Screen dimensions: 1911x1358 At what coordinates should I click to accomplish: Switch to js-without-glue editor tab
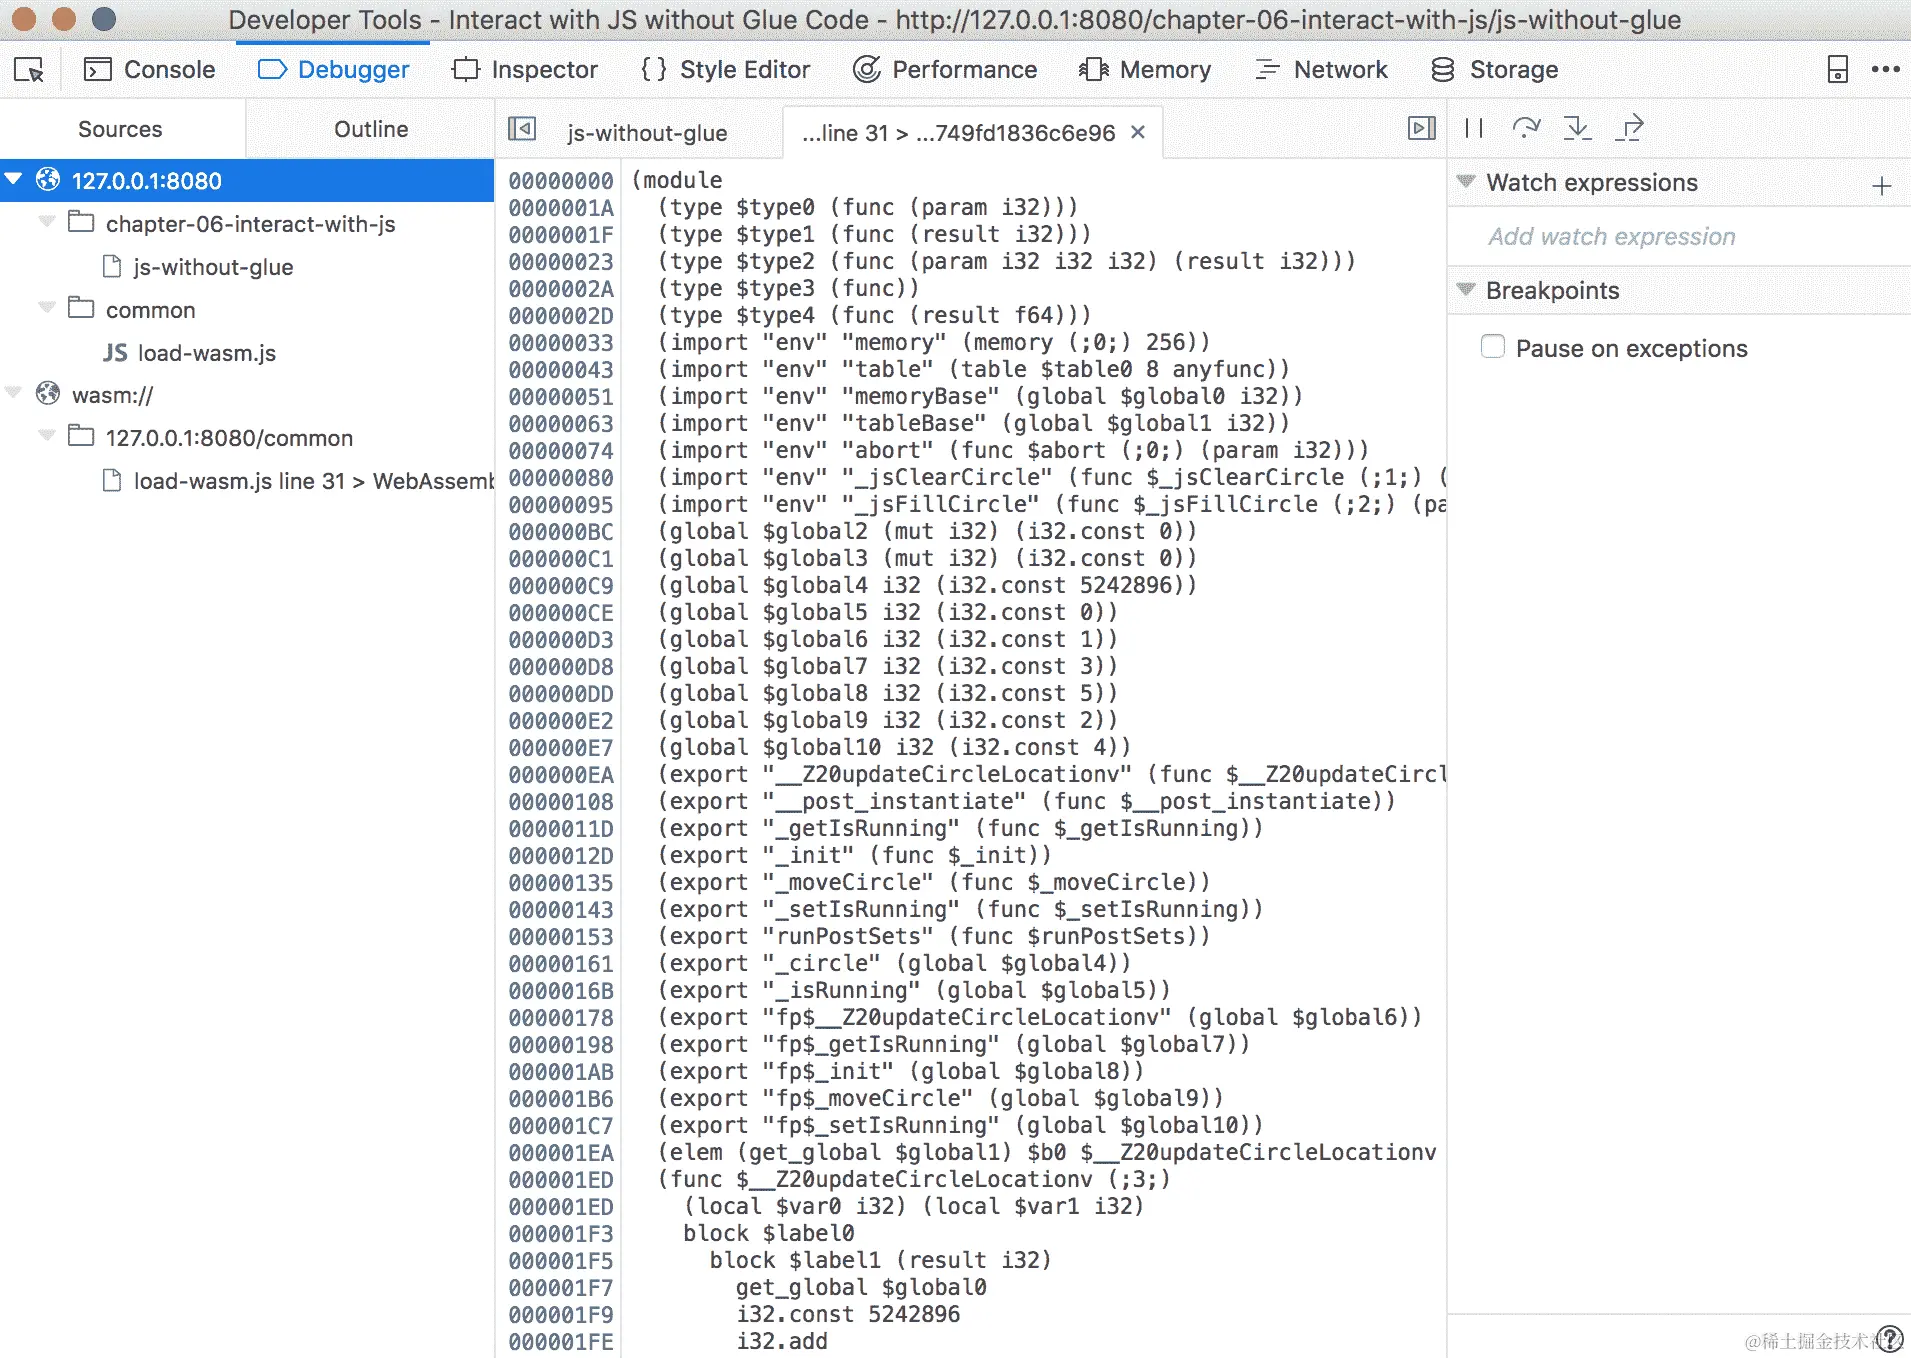pos(647,133)
